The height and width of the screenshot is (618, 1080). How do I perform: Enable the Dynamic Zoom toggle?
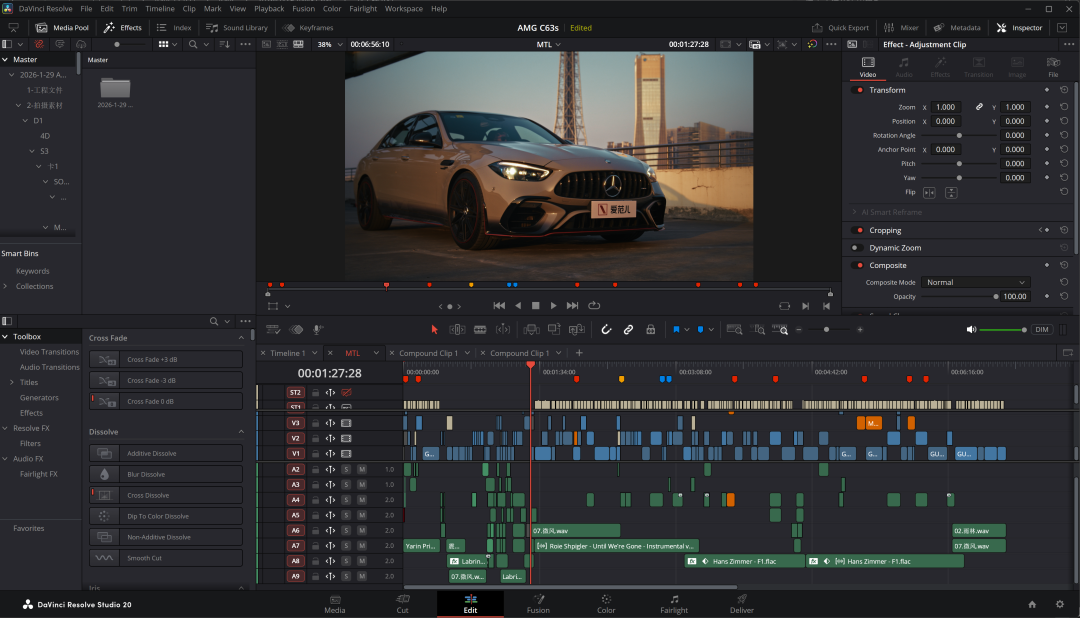pyautogui.click(x=856, y=248)
